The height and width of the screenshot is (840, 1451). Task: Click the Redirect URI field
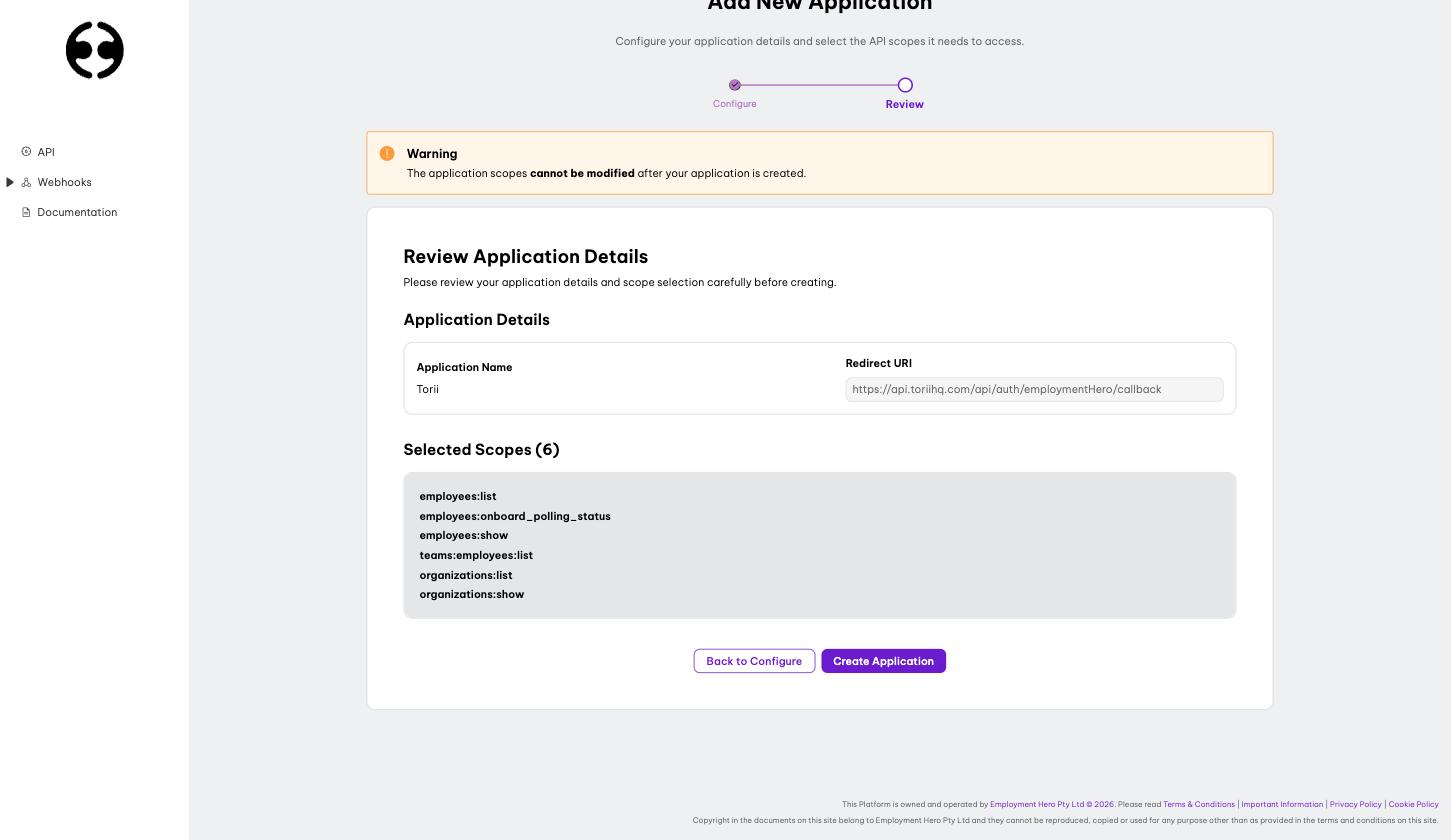1034,389
